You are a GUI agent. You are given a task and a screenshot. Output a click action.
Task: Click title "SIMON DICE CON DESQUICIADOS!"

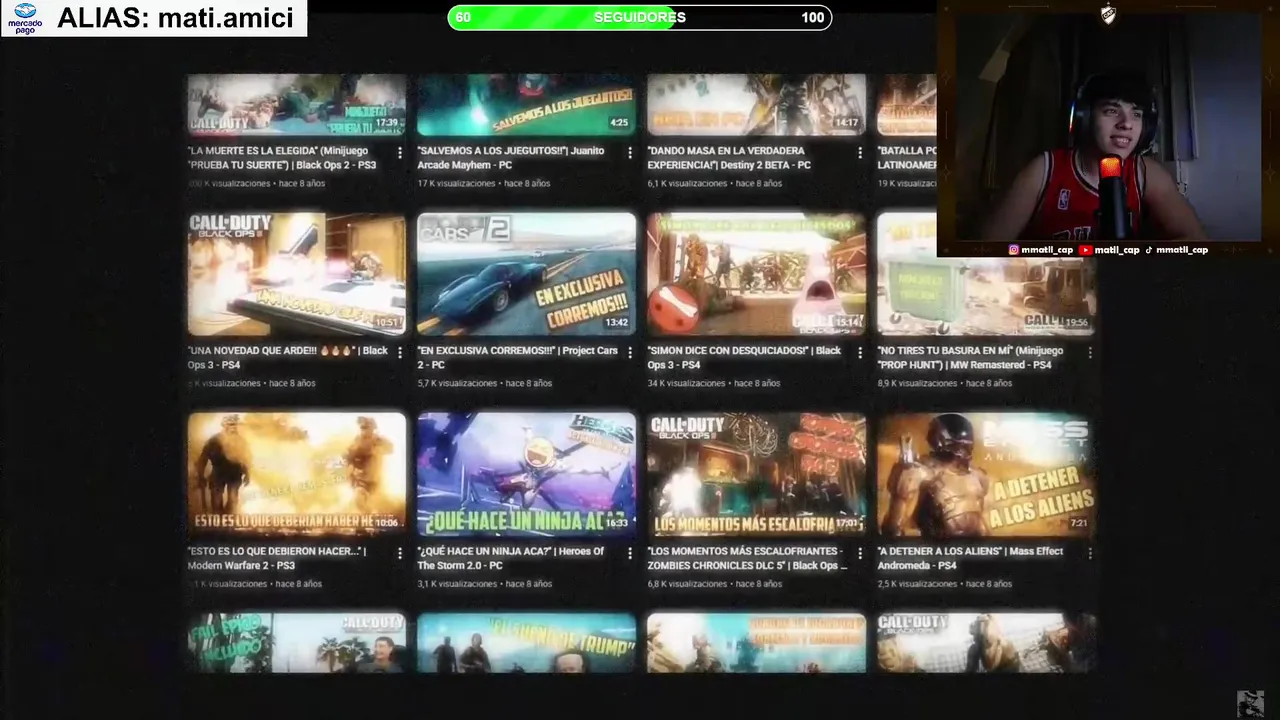coord(744,358)
